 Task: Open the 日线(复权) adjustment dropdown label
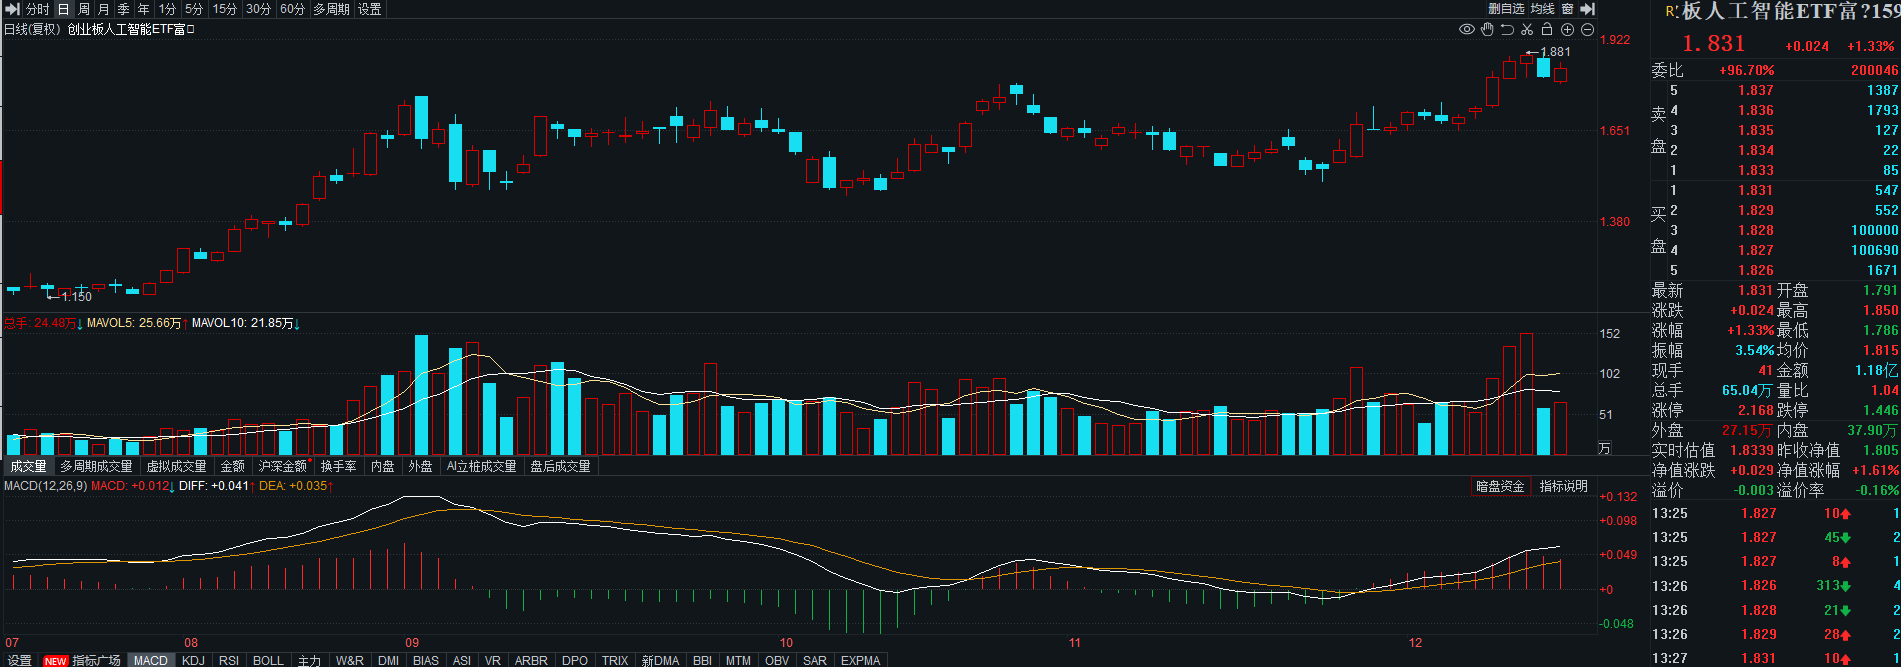33,29
